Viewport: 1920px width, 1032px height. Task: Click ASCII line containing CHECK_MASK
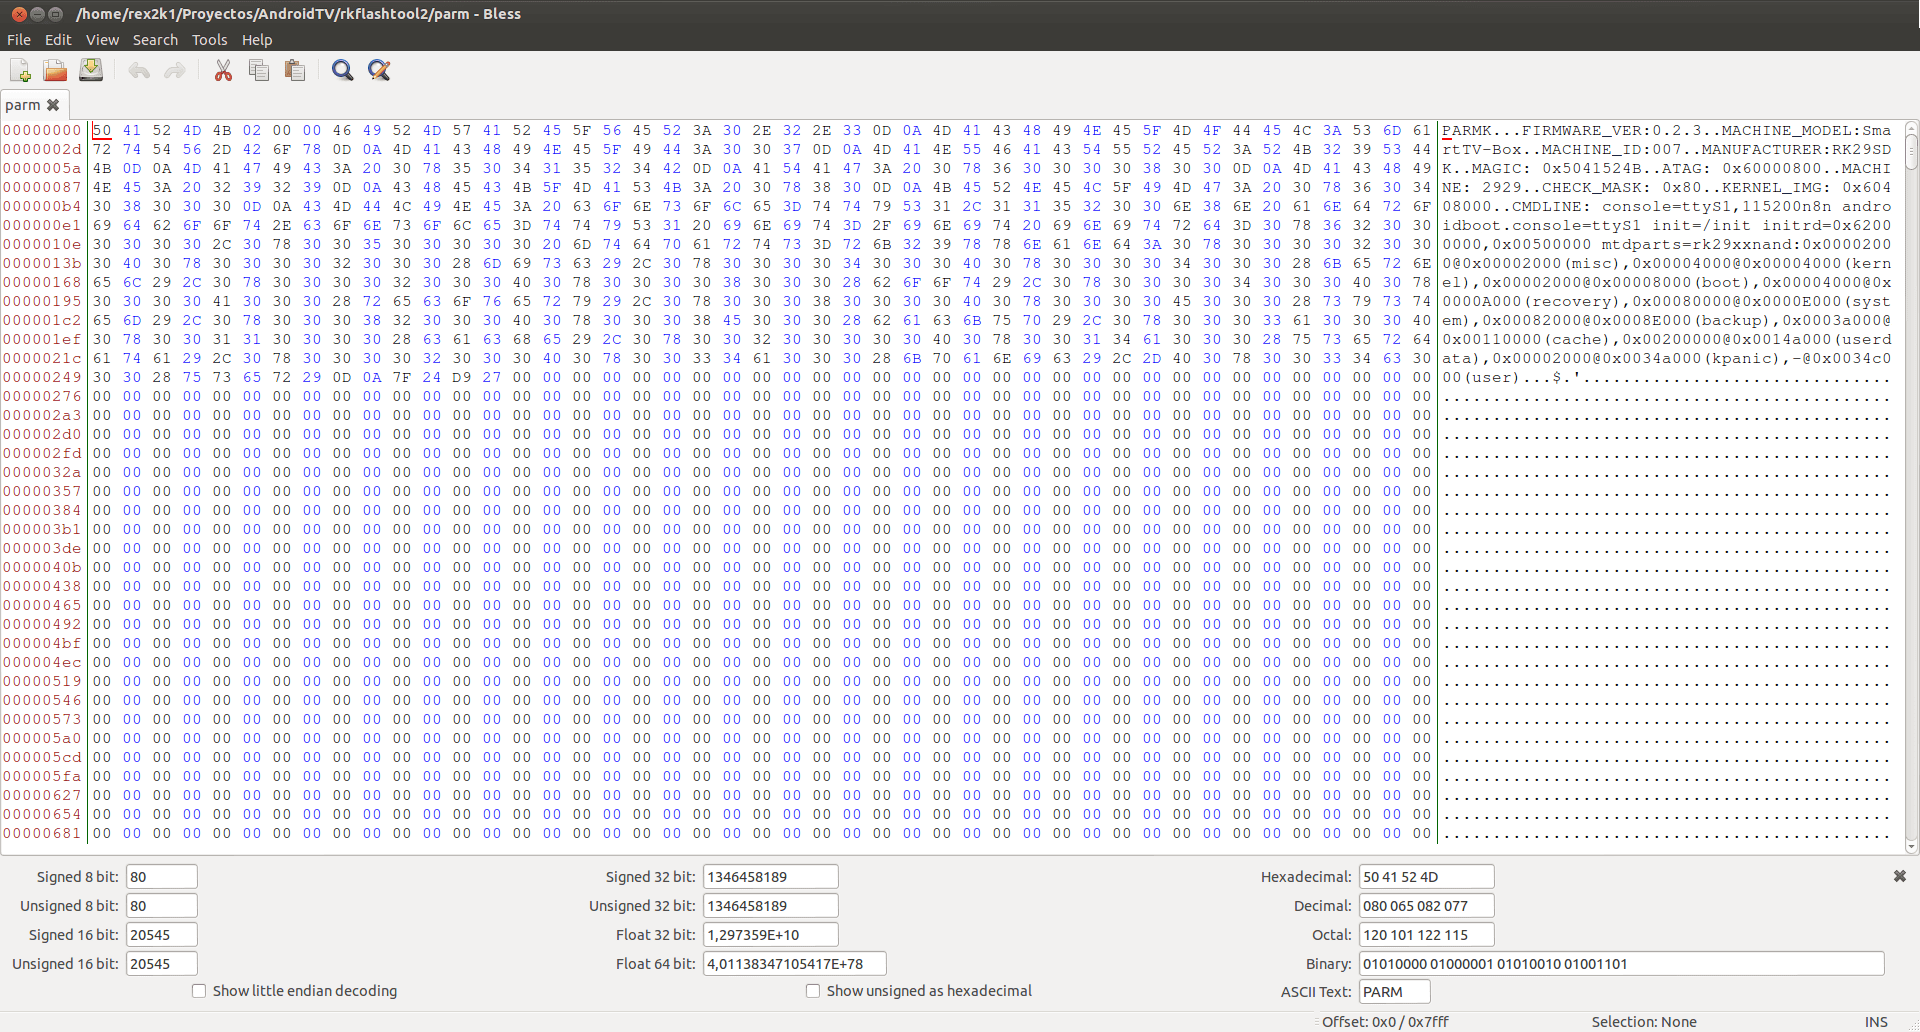point(1666,187)
